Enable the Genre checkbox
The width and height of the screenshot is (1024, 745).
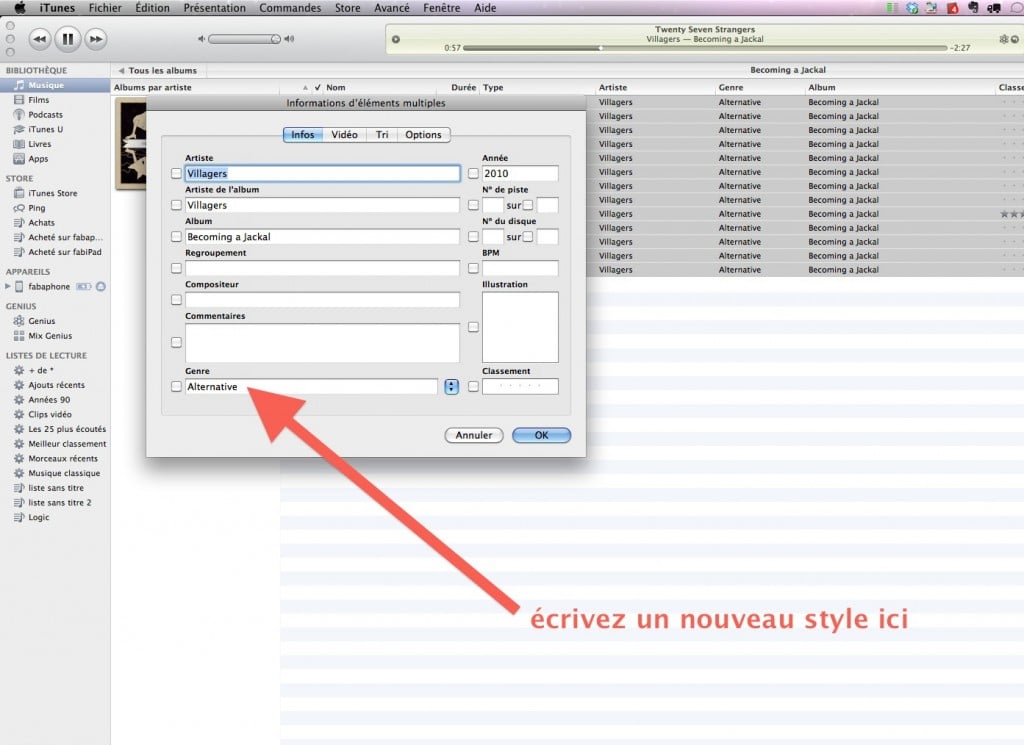tap(176, 387)
